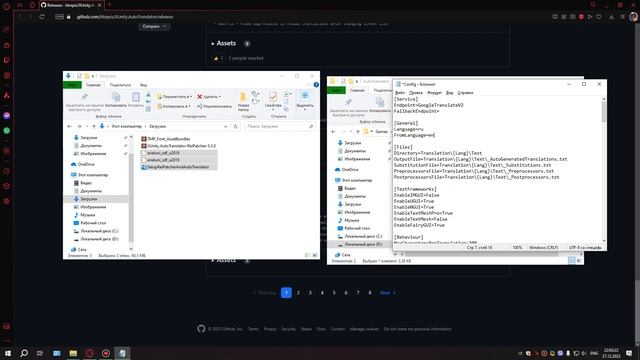Switch to large icons view in right Explorer
This screenshot has height=360, width=640.
579,260
